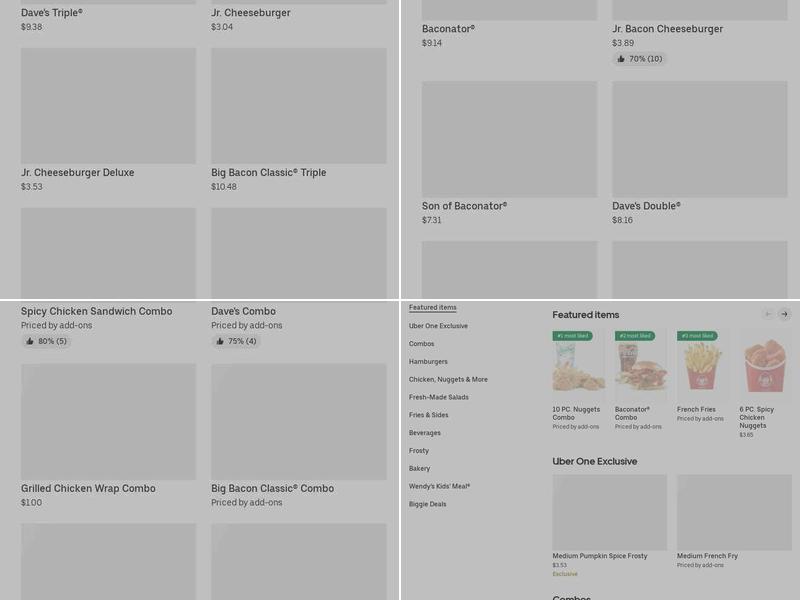800x600 pixels.
Task: Open Son of Baconator image
Action: click(x=509, y=139)
